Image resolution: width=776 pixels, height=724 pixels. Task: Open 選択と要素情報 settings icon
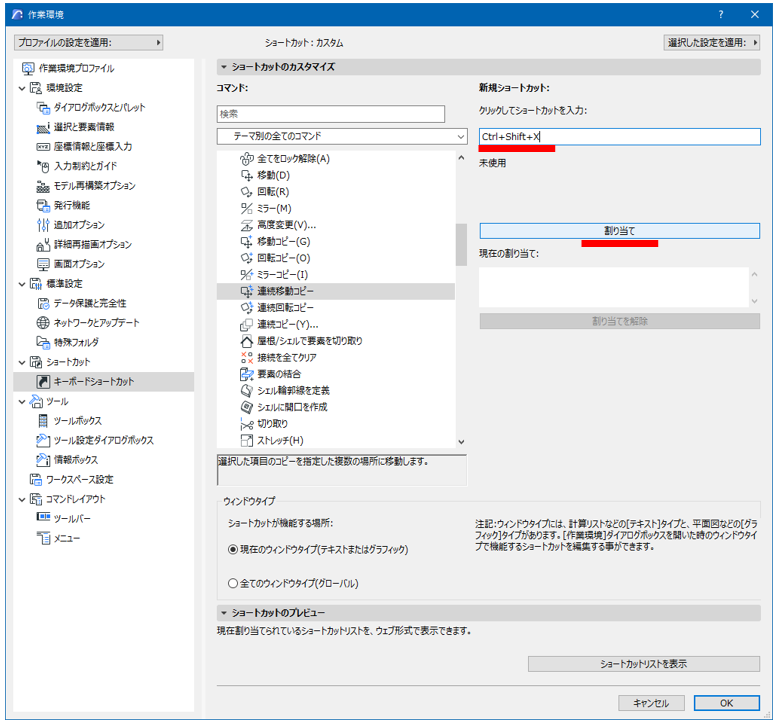(x=44, y=127)
